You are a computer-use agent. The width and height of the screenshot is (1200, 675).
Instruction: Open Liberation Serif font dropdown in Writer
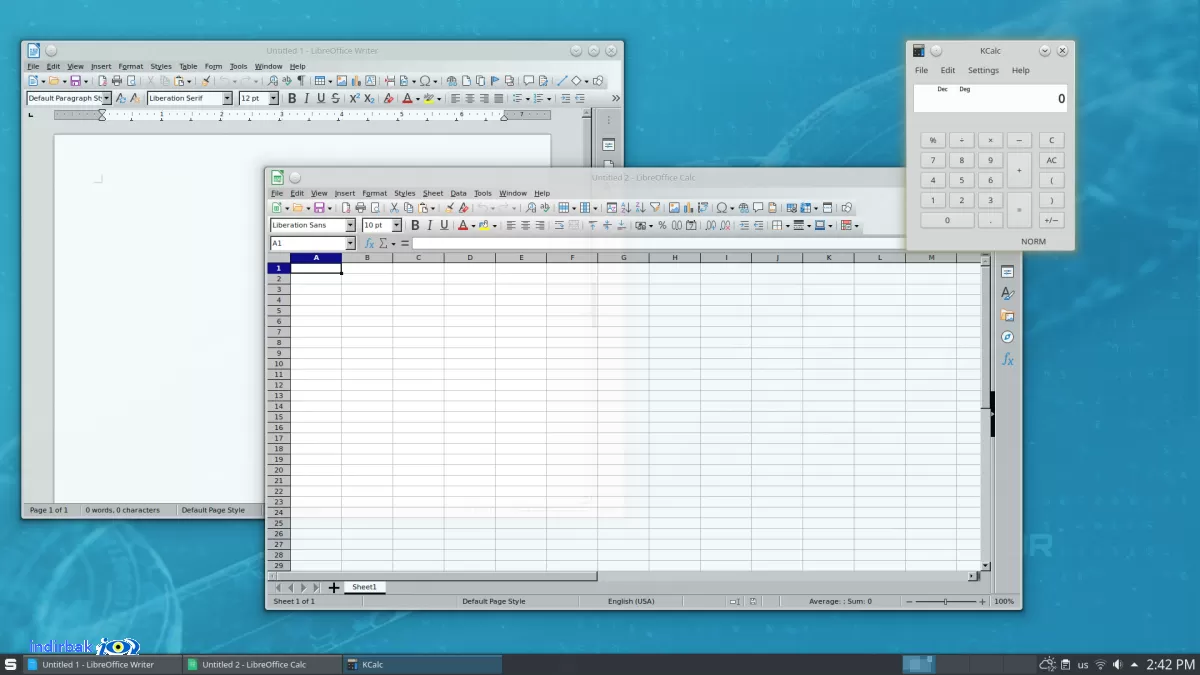pos(227,98)
